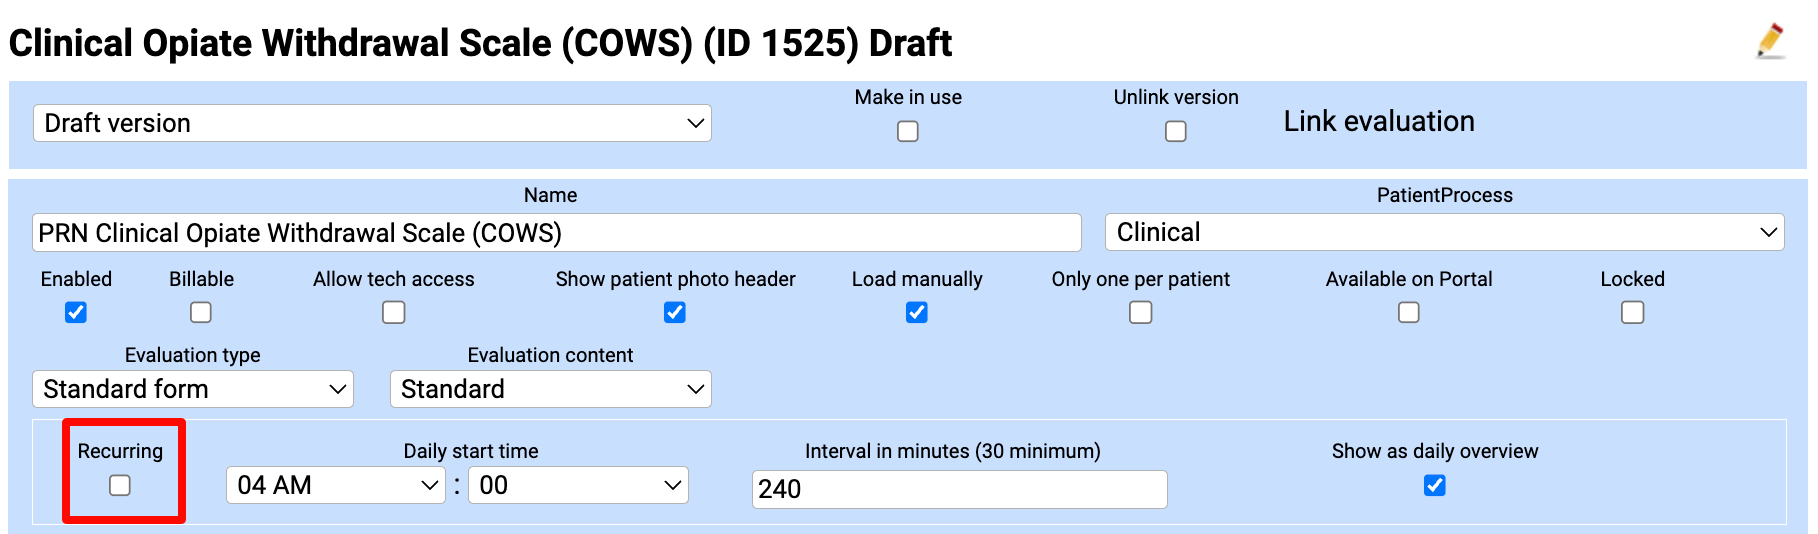Enable Only one per patient
The image size is (1818, 534).
tap(1141, 313)
